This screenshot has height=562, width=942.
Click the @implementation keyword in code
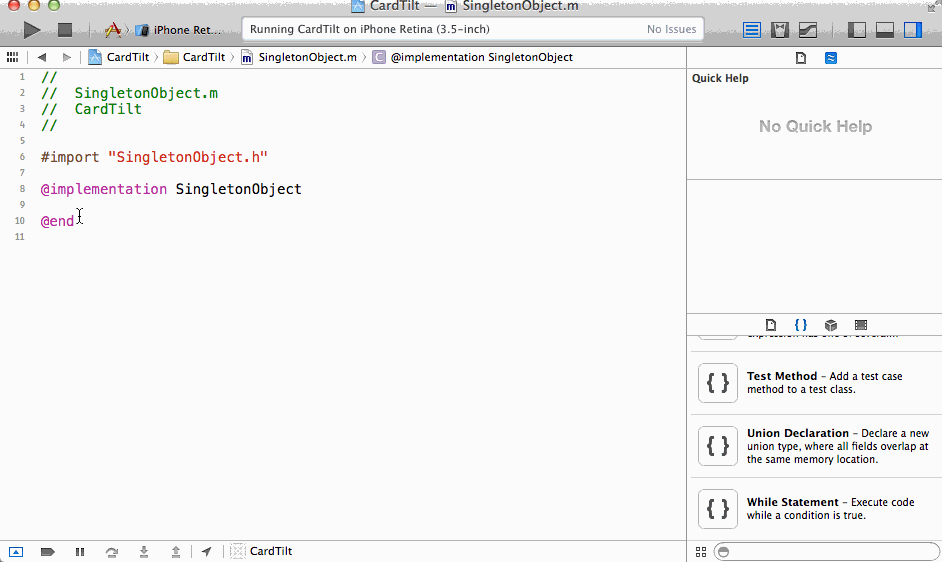tap(103, 189)
